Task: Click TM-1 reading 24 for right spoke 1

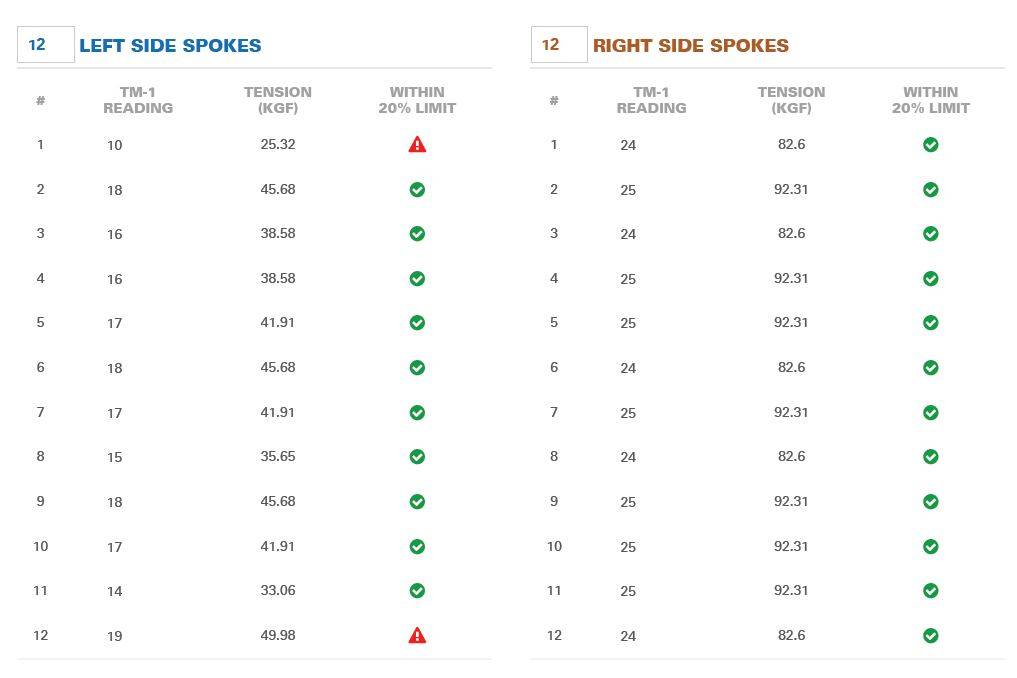Action: tap(628, 145)
